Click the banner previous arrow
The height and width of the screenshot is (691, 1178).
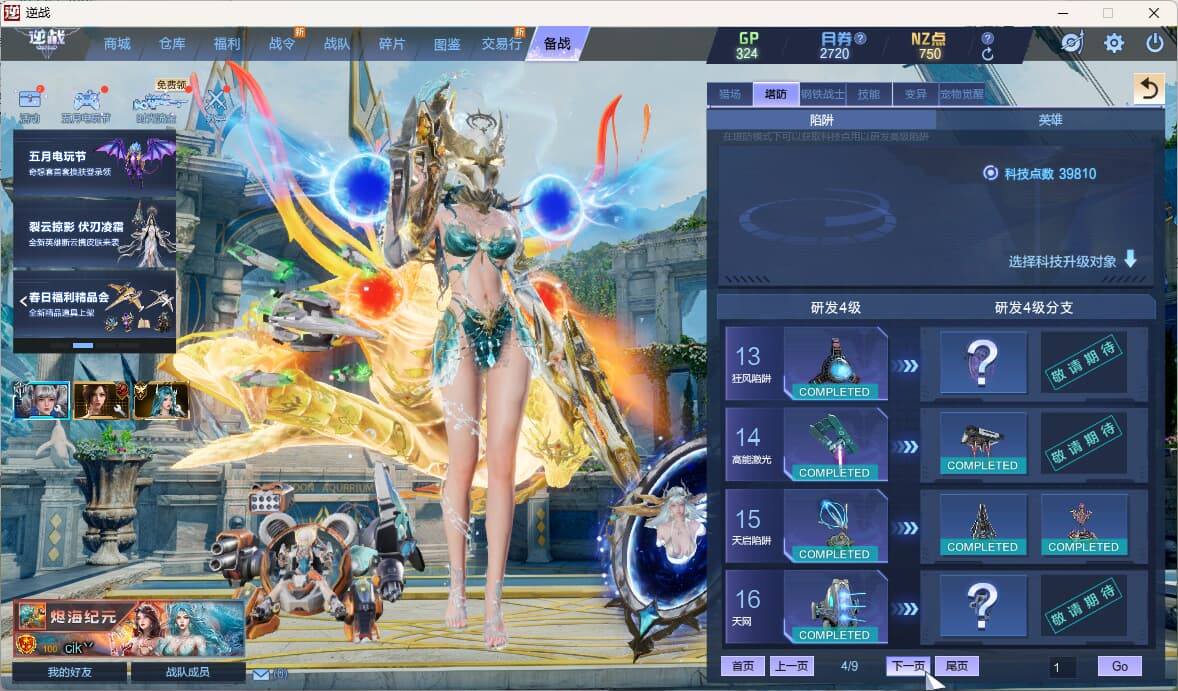pos(23,302)
